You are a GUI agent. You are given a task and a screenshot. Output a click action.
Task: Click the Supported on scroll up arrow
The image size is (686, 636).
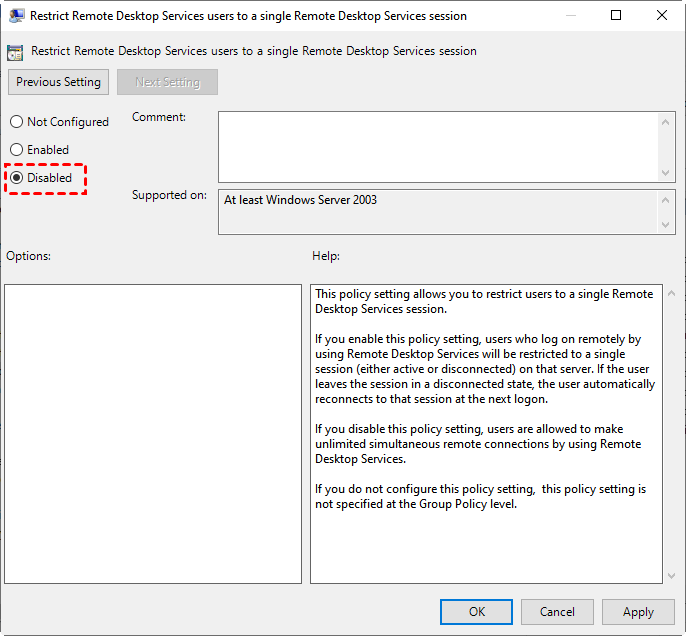pyautogui.click(x=665, y=200)
